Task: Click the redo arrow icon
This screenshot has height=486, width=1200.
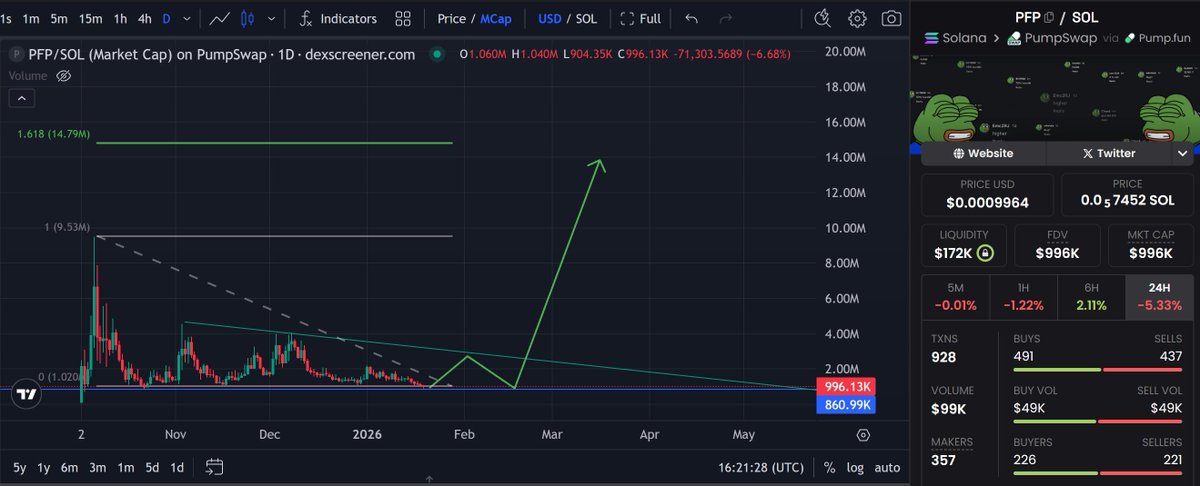Action: pos(726,18)
